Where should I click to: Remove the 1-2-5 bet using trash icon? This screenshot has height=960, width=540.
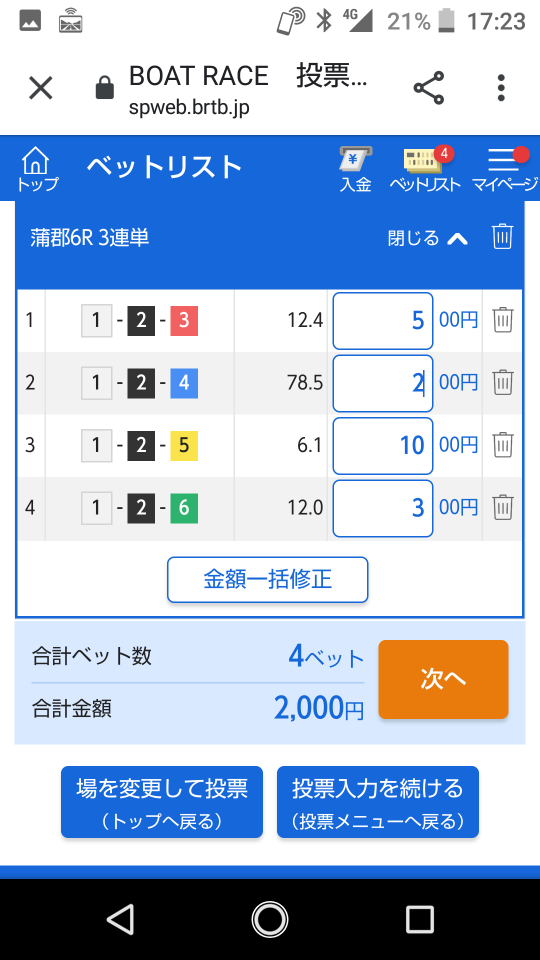[503, 445]
